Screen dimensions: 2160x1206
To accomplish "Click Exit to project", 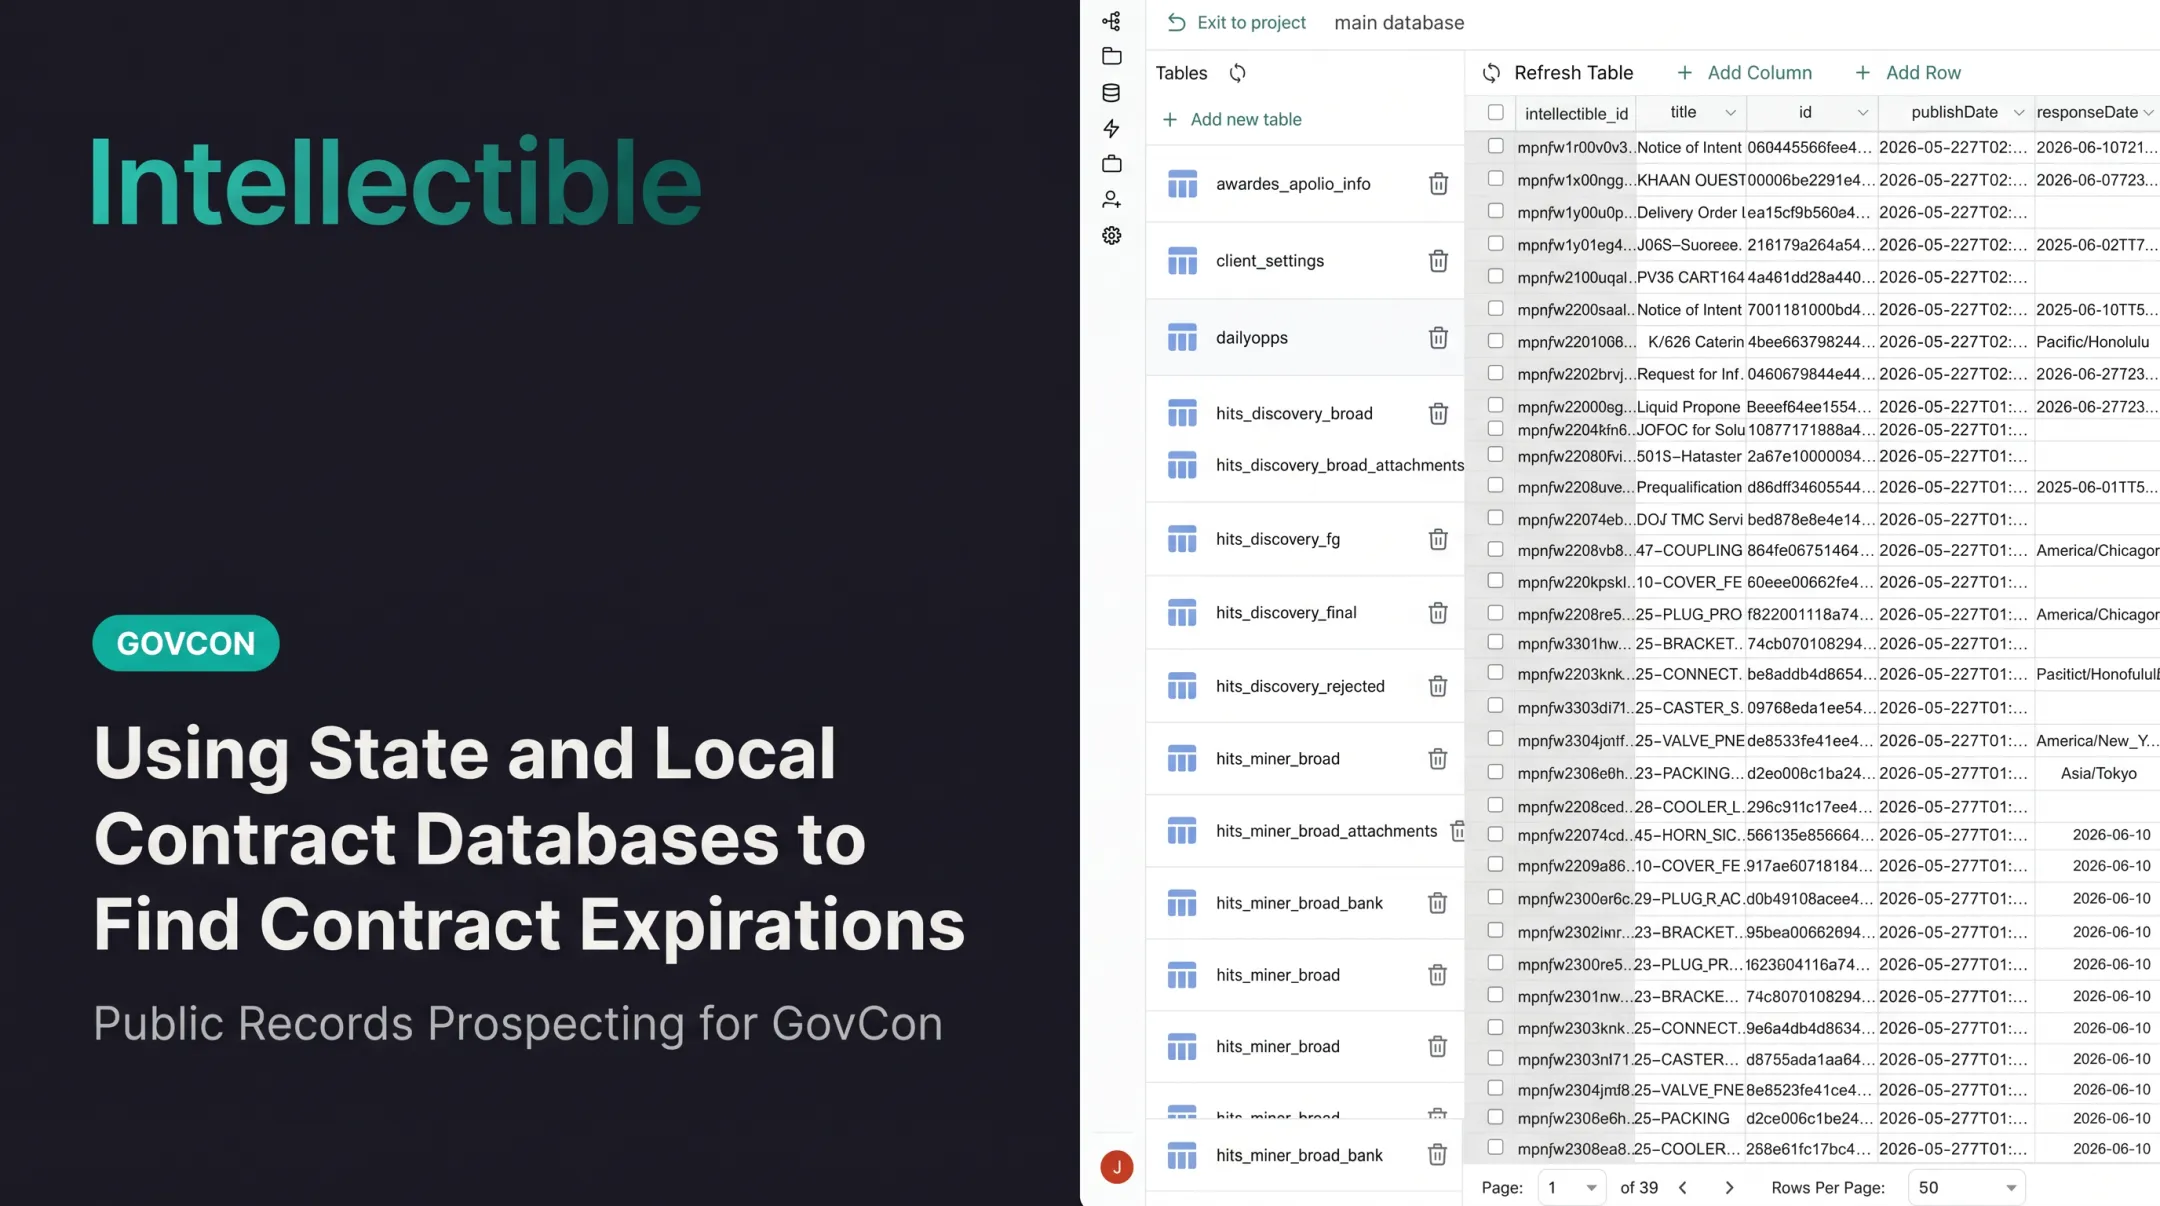I will (1237, 22).
